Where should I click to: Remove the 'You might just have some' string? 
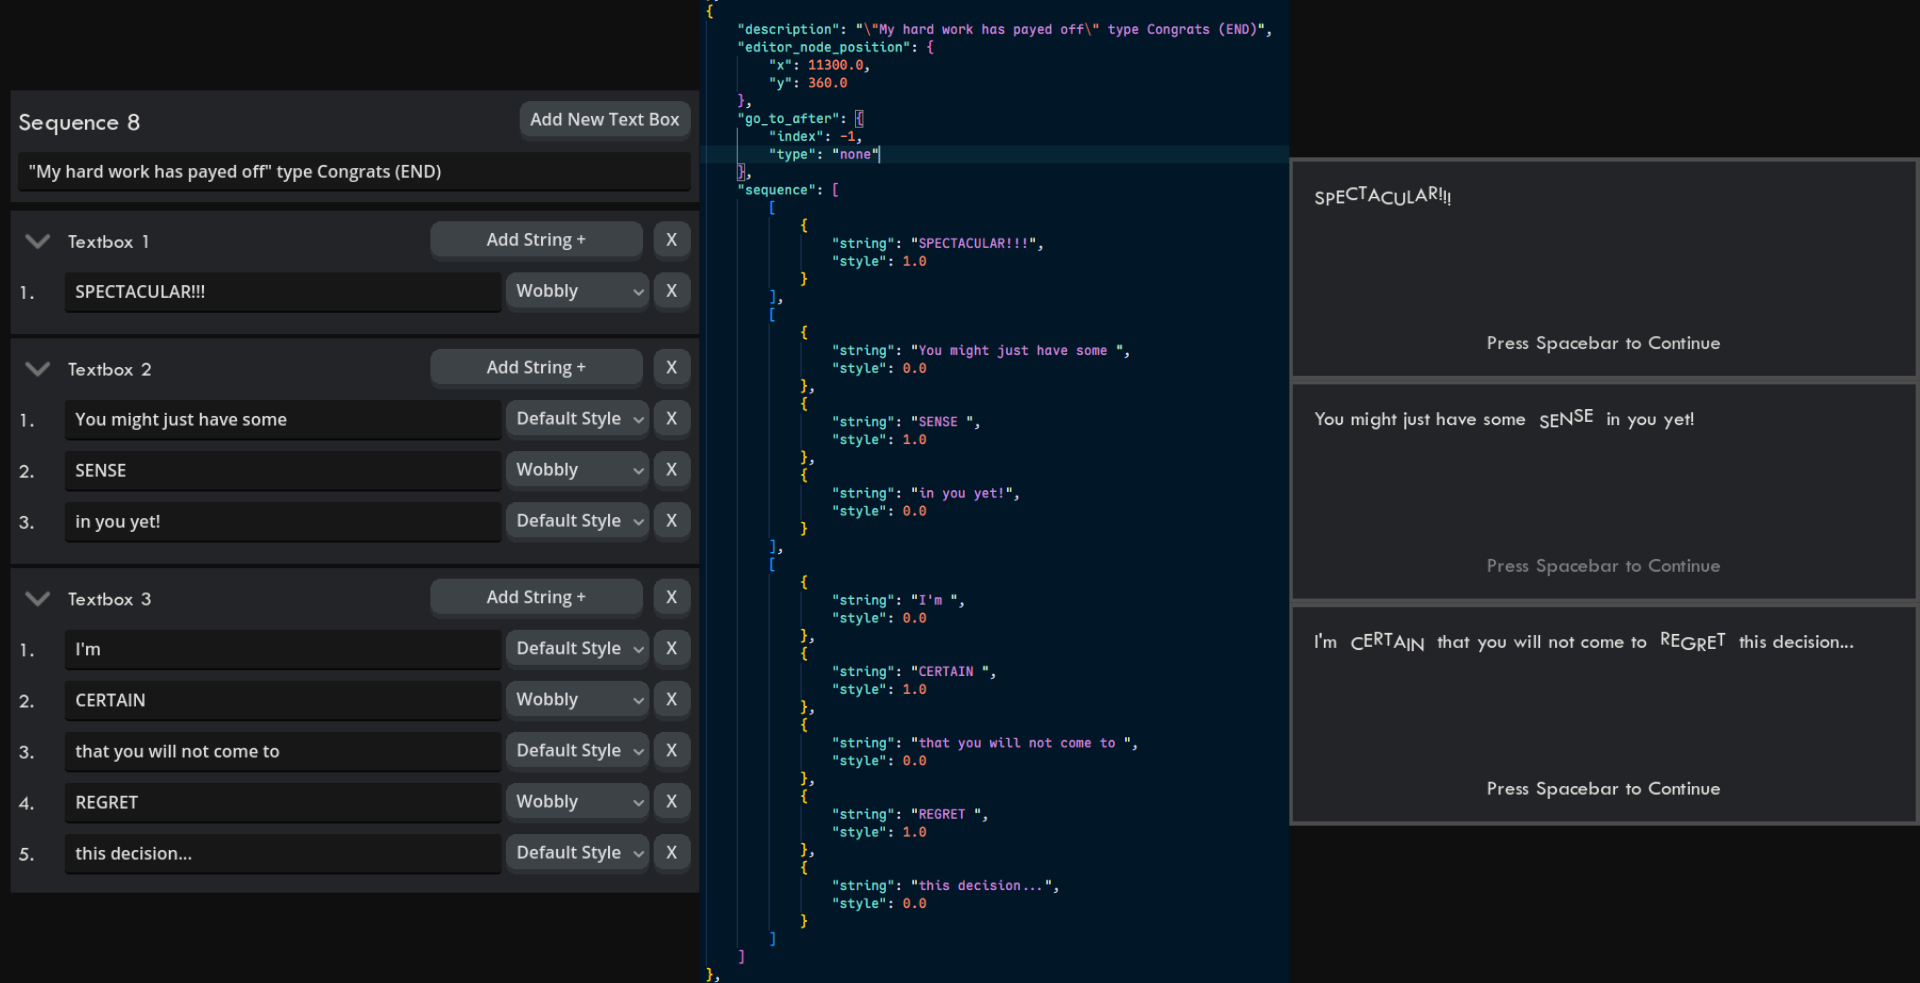pyautogui.click(x=671, y=419)
